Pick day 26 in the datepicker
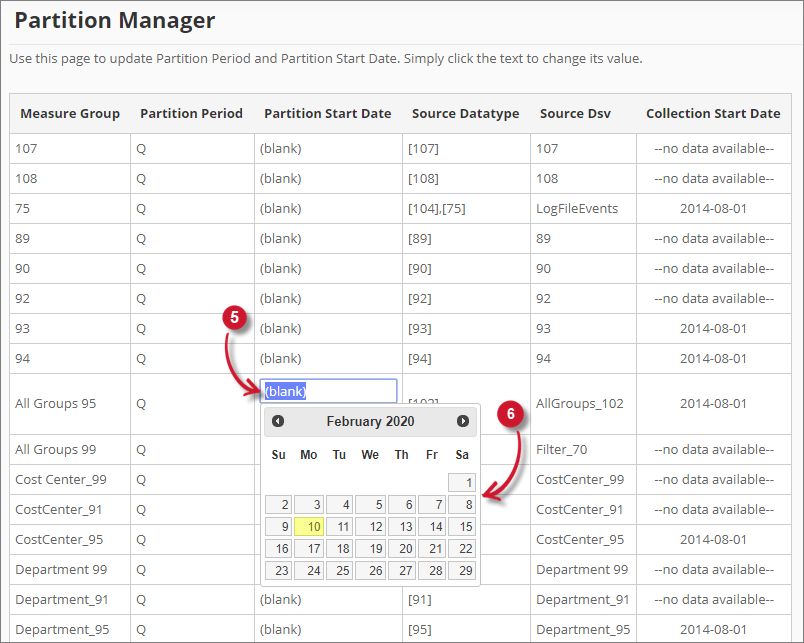The height and width of the screenshot is (643, 804). [x=371, y=571]
